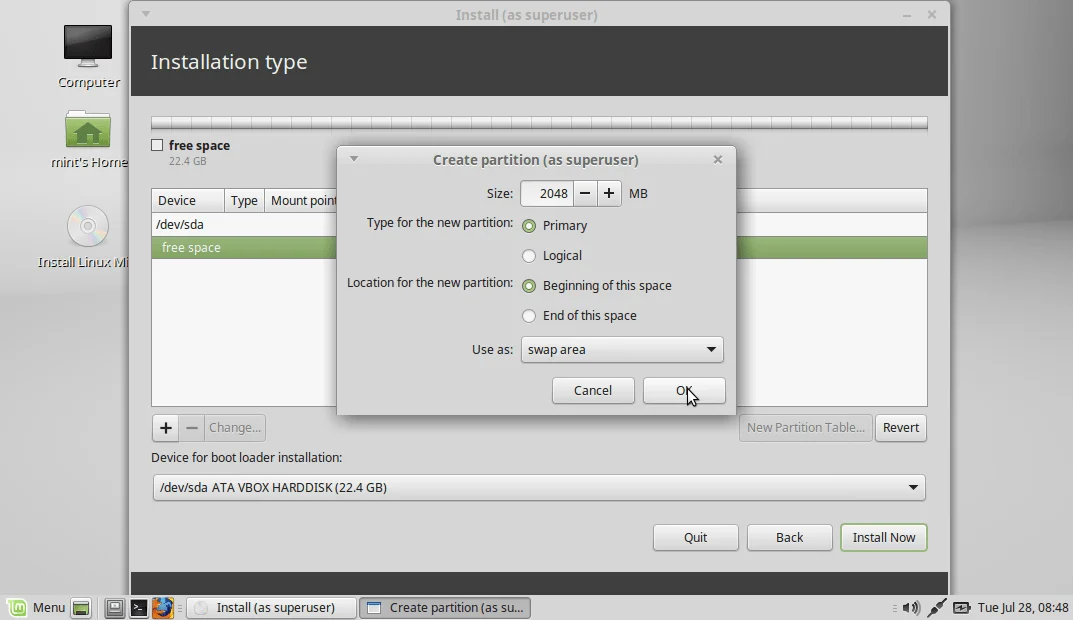Open the boot loader device dropdown

click(x=538, y=487)
